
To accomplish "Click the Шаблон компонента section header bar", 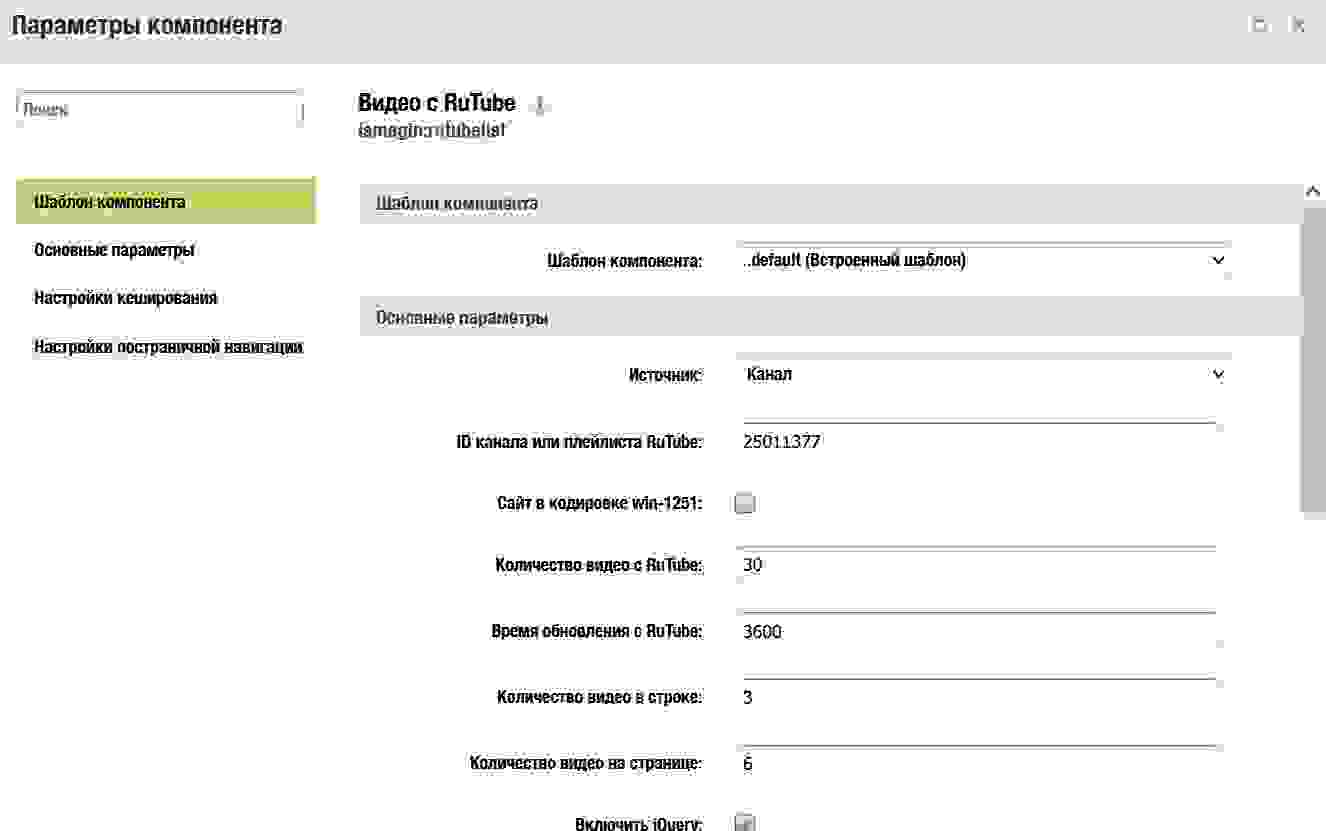I will pos(831,203).
